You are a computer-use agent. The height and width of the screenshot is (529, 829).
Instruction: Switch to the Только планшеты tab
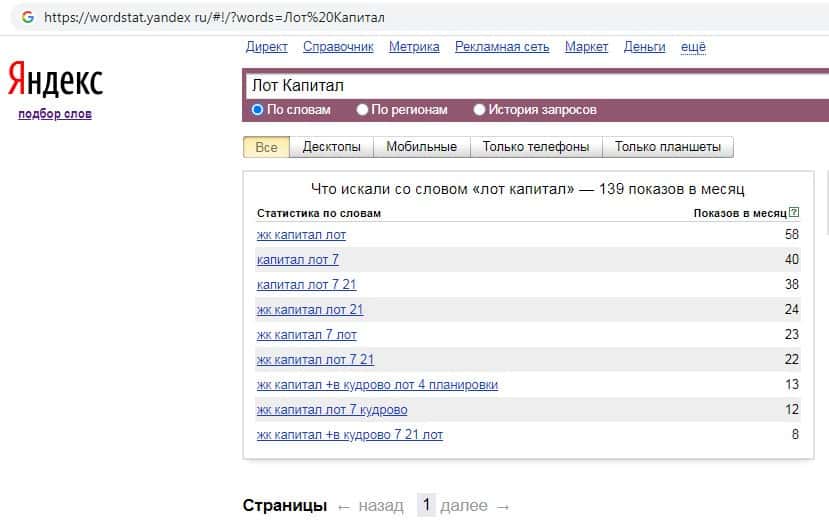point(668,147)
